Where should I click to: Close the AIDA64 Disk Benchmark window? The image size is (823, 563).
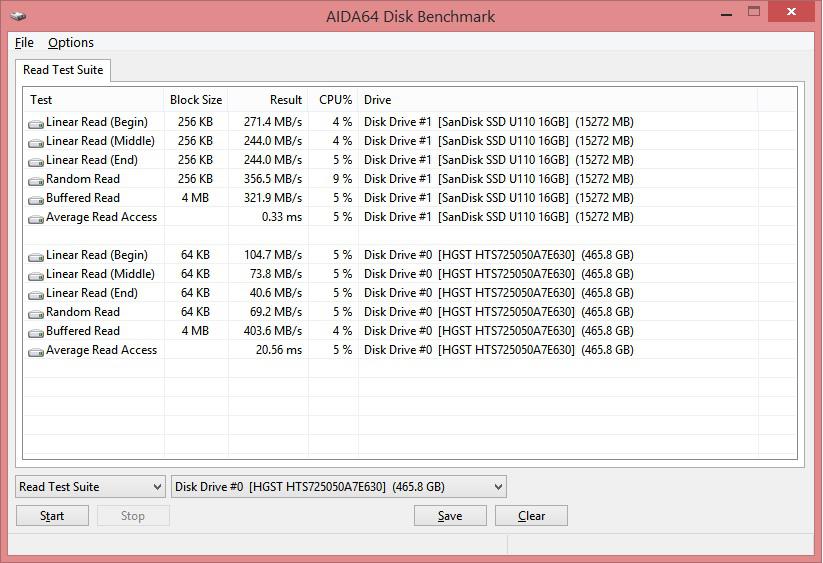(792, 12)
